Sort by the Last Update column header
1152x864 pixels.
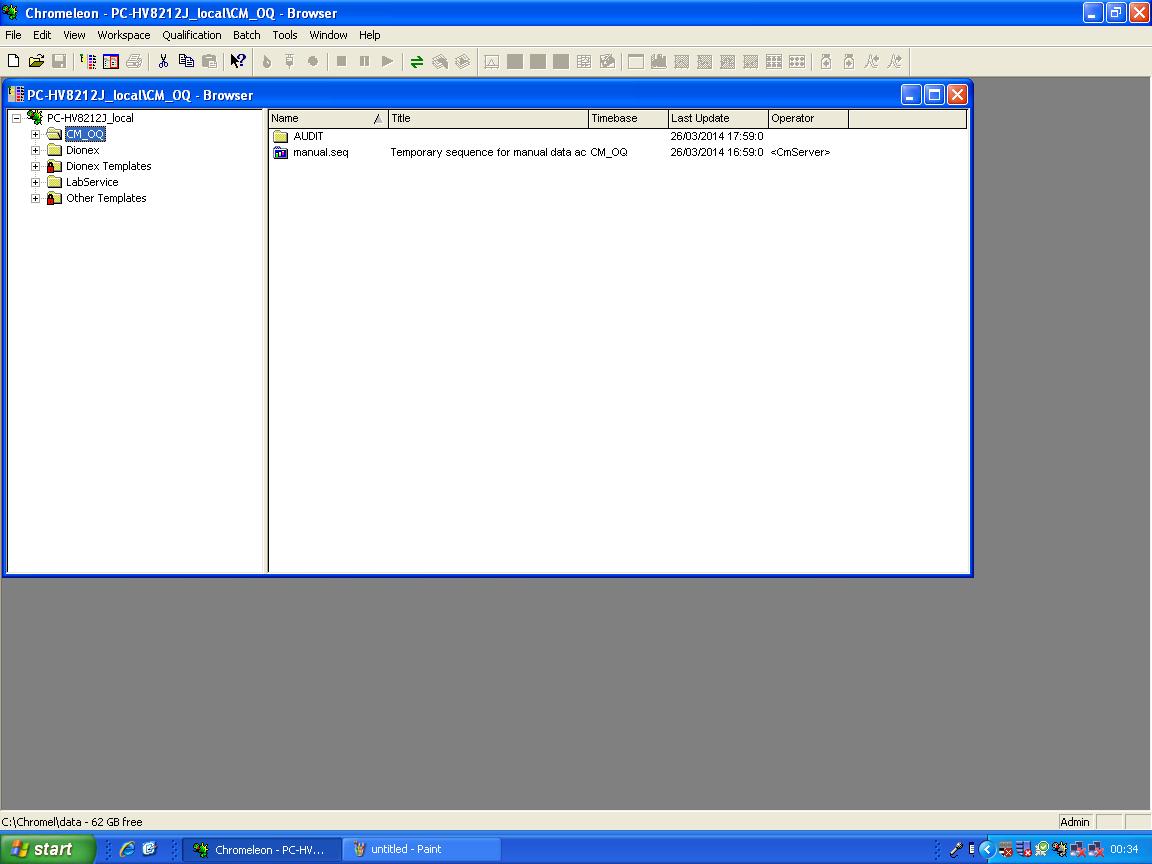719,118
